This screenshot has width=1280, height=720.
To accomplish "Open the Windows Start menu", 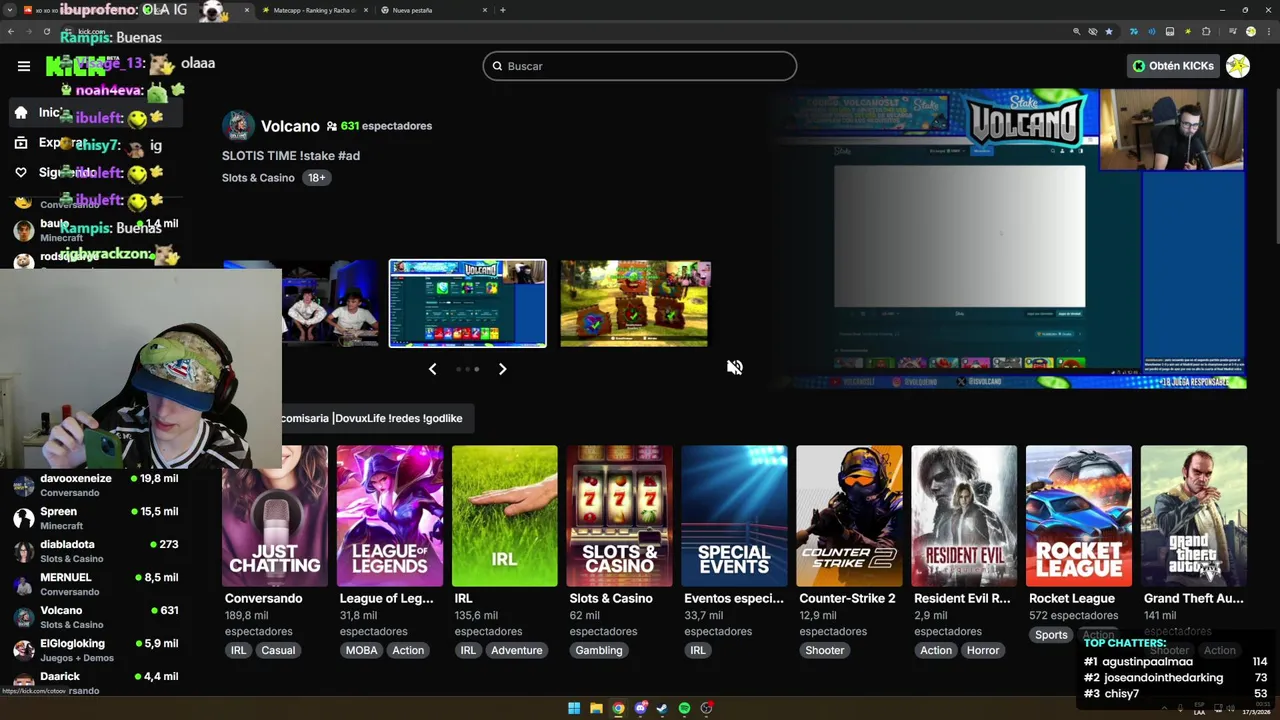I will click(574, 708).
